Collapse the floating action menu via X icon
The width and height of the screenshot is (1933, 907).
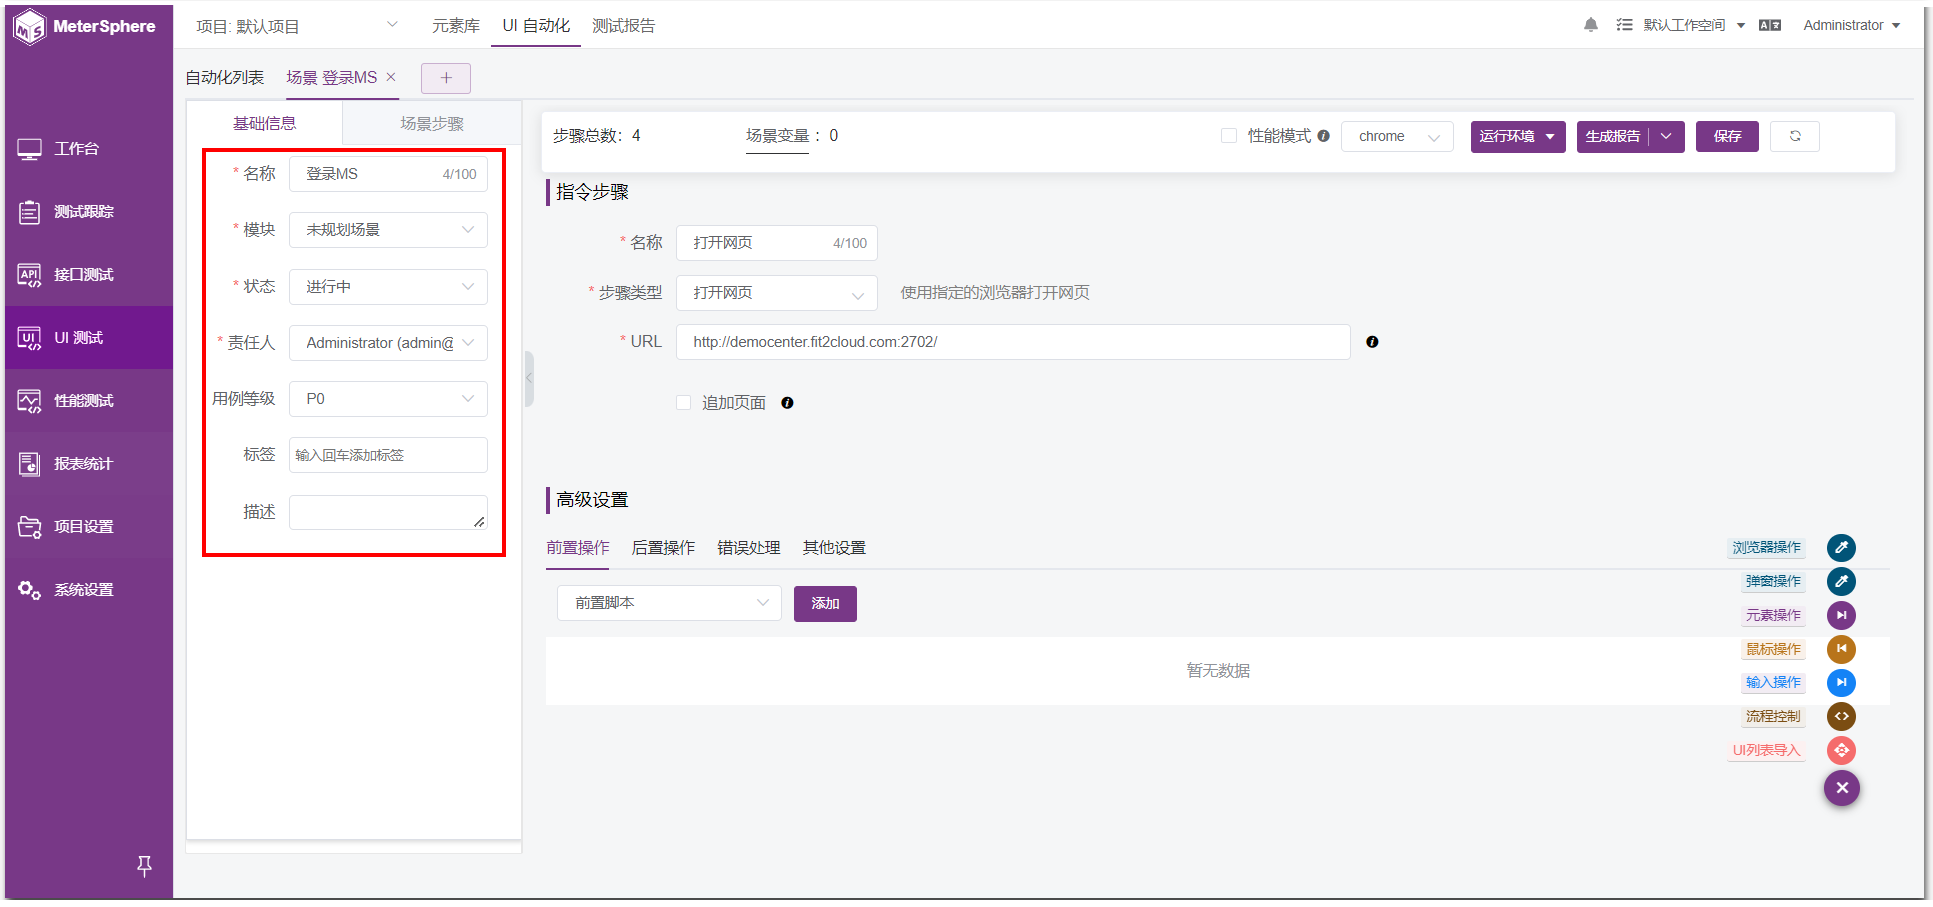coord(1841,788)
